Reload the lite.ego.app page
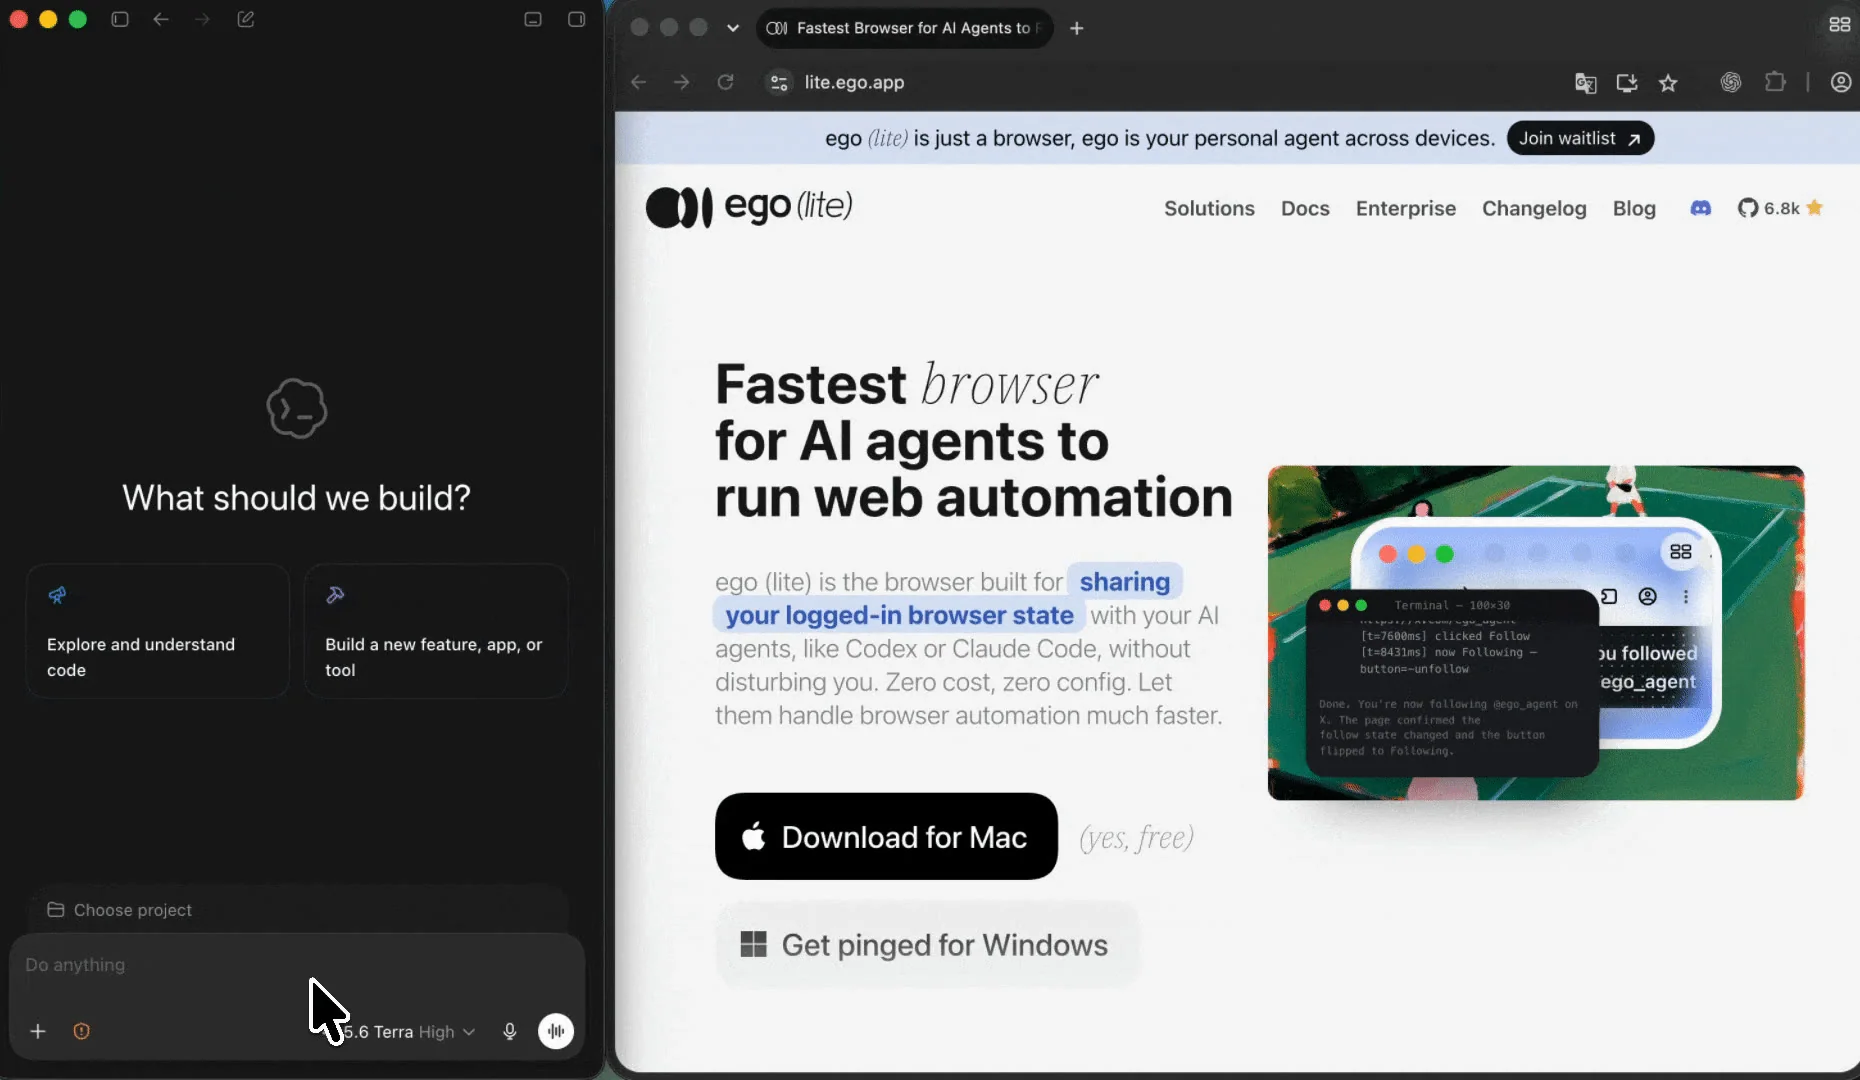Viewport: 1860px width, 1080px height. click(726, 82)
